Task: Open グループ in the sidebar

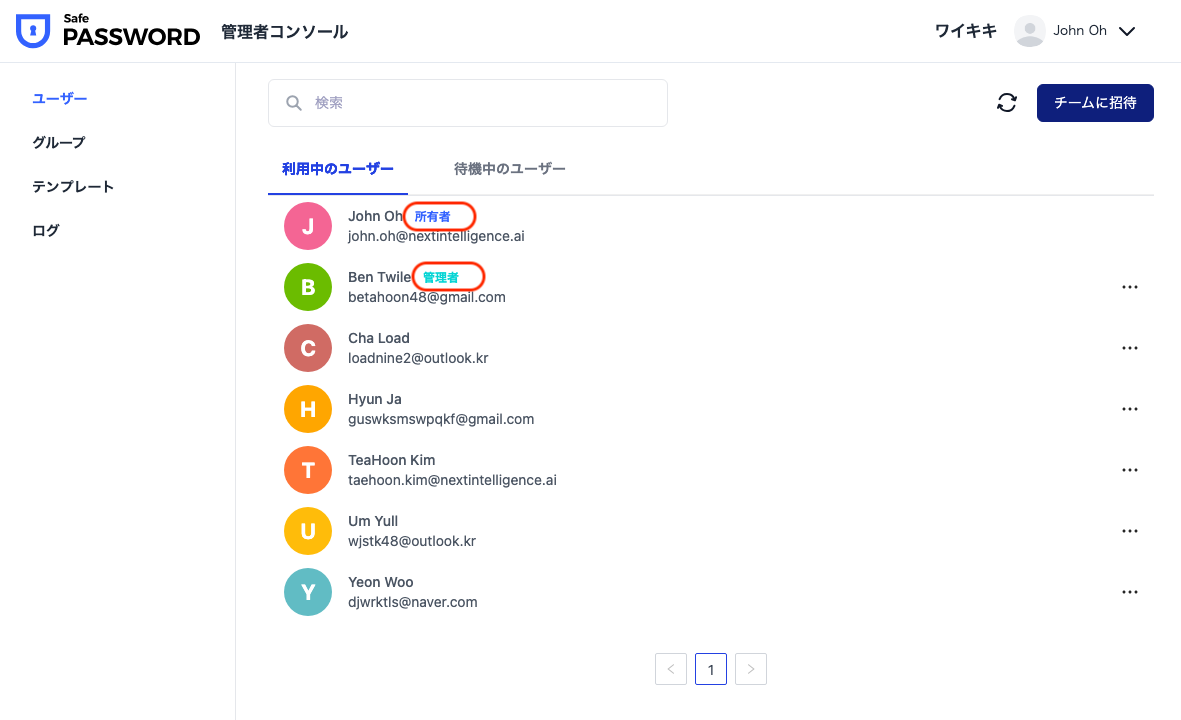Action: [59, 142]
